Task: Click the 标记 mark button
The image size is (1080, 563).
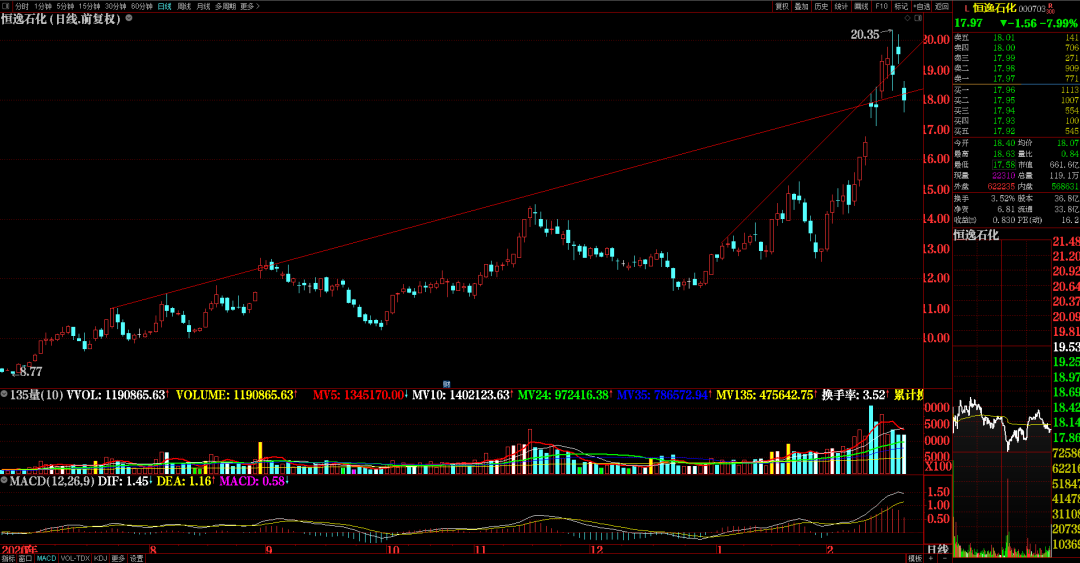Action: coord(901,6)
